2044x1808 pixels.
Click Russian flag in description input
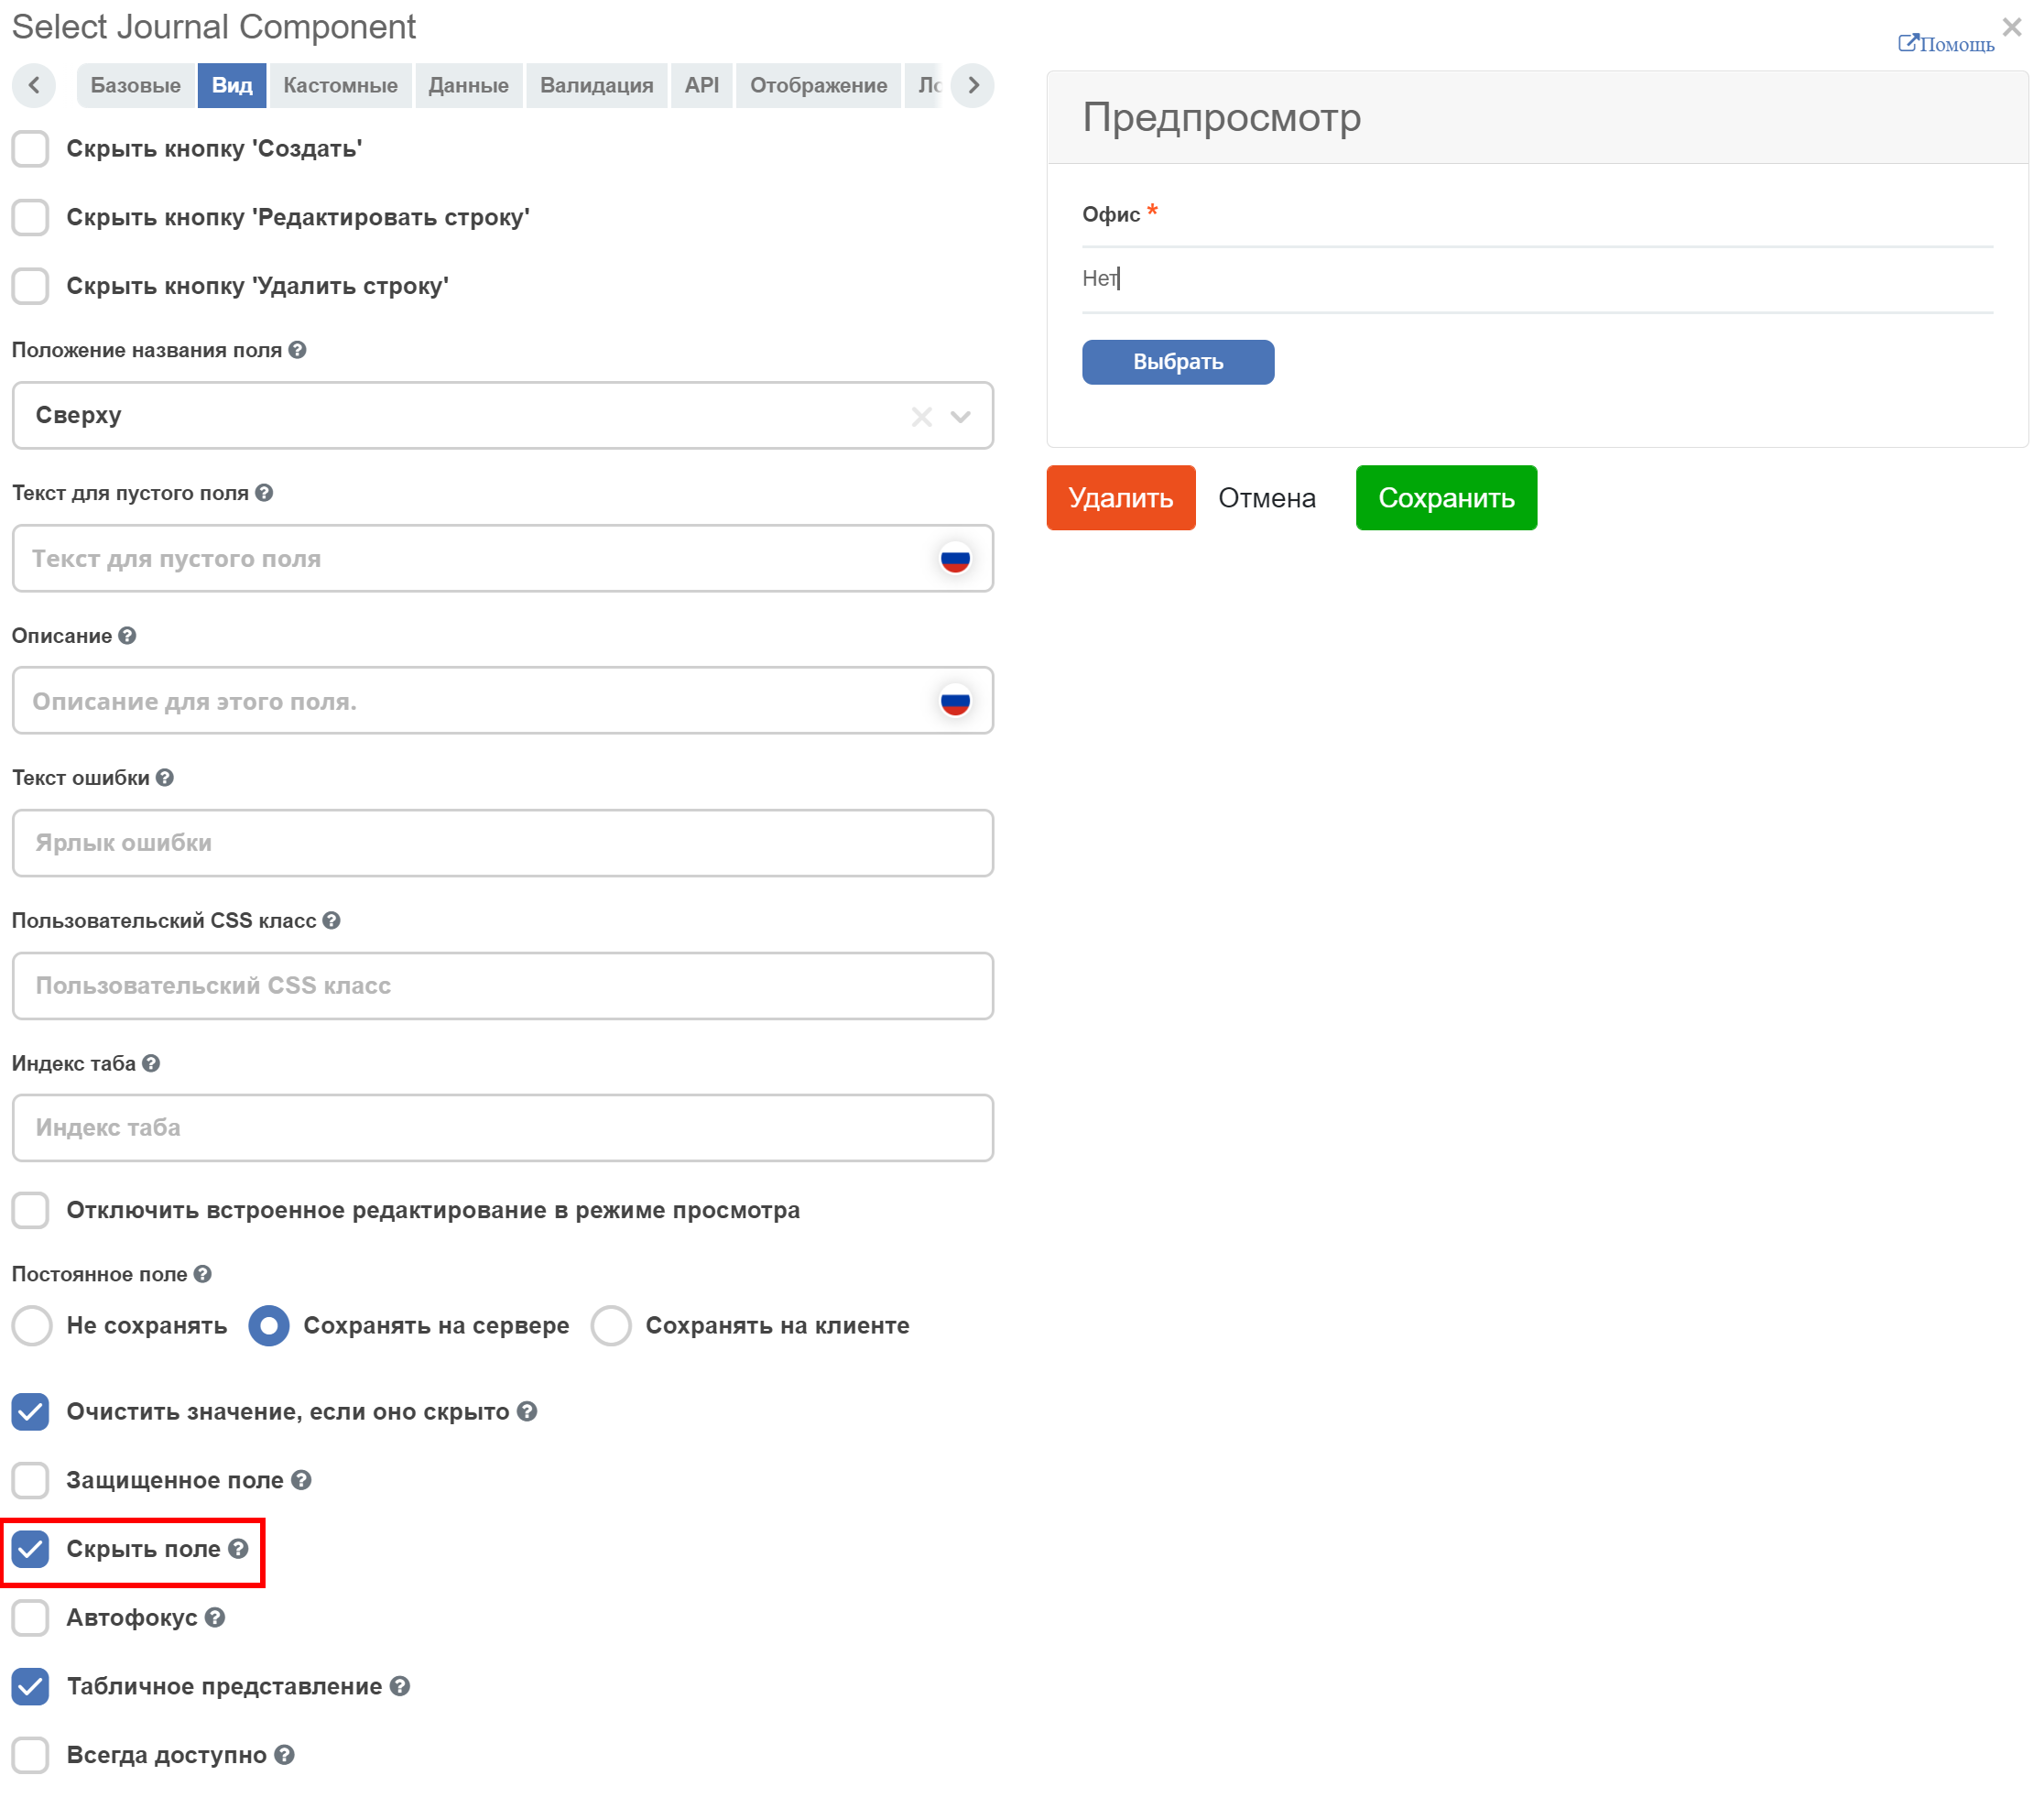pyautogui.click(x=955, y=702)
